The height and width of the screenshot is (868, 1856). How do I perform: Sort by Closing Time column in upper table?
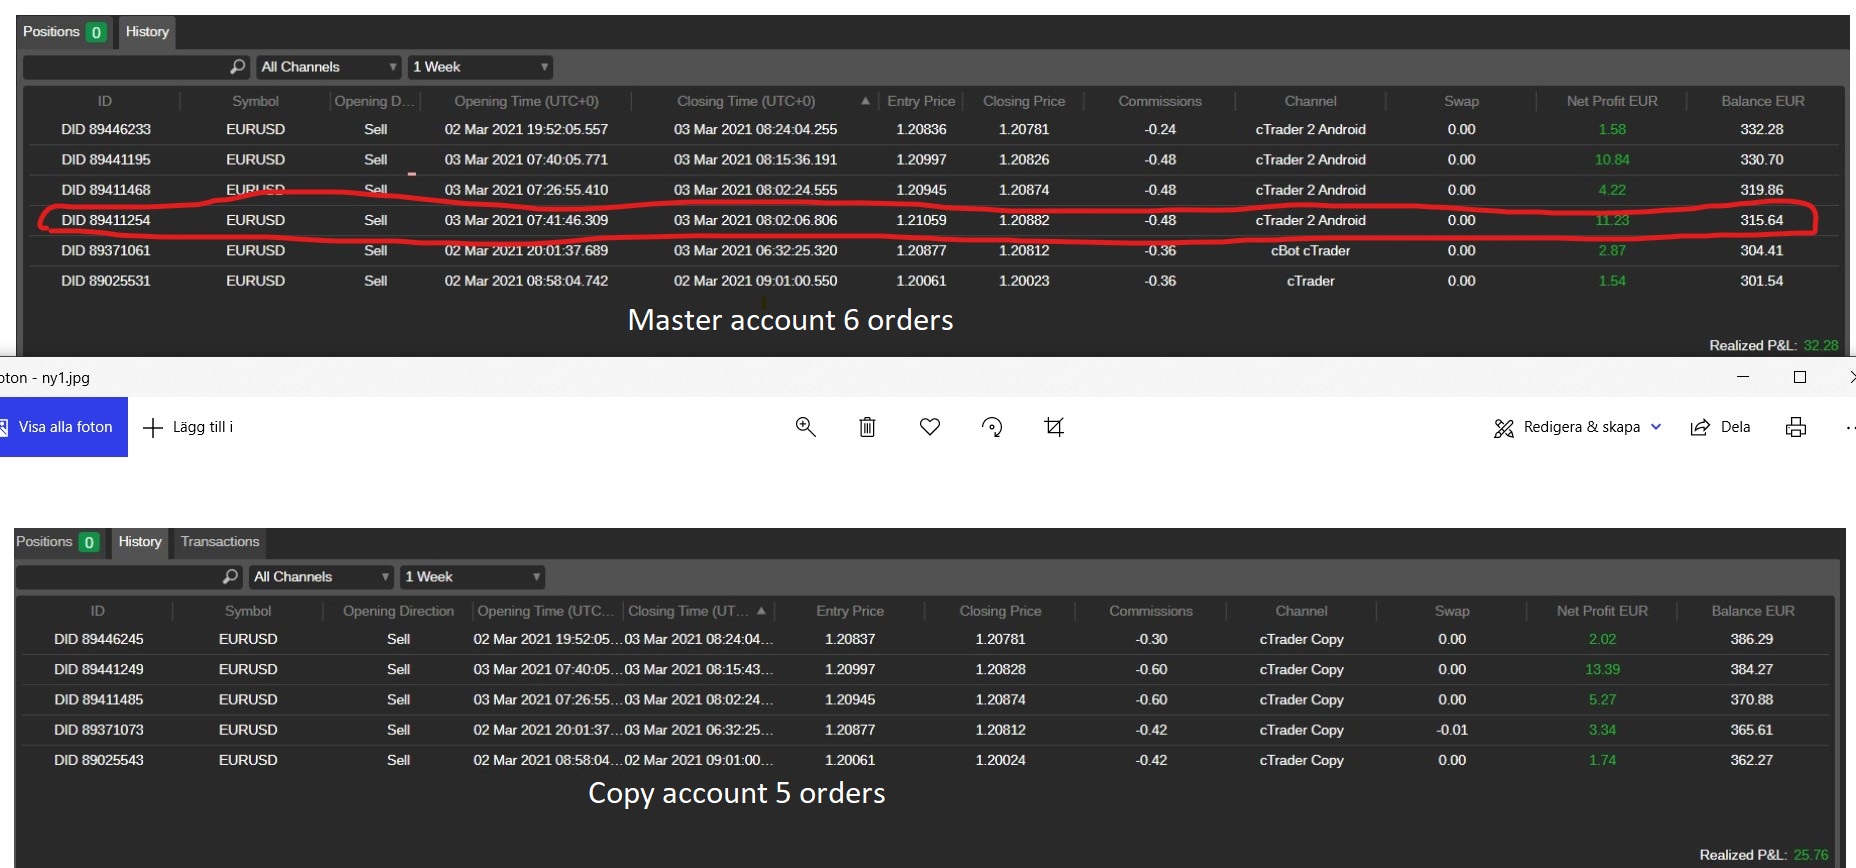click(x=746, y=101)
